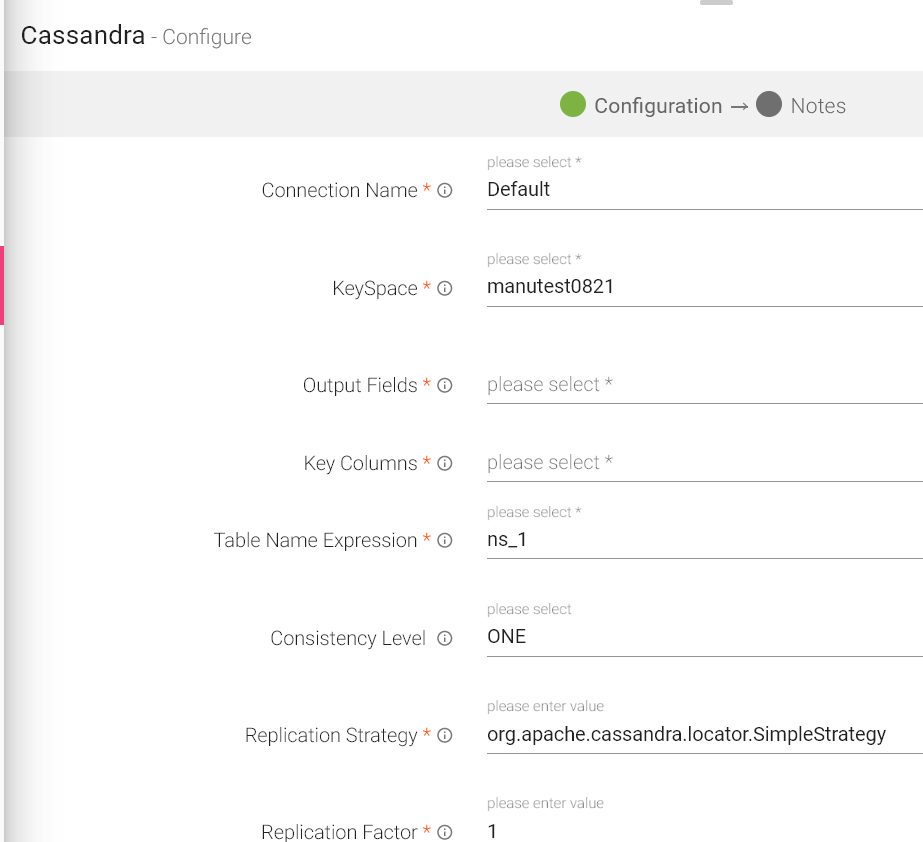Image resolution: width=923 pixels, height=842 pixels.
Task: Click the Replication Strategy text field
Action: pos(703,735)
